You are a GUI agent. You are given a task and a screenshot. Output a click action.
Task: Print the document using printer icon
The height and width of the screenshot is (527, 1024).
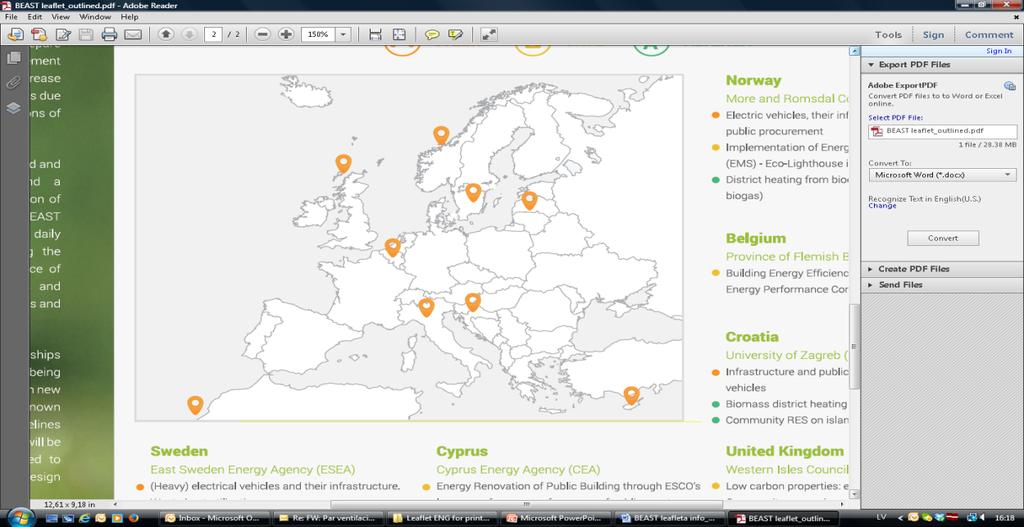point(109,35)
